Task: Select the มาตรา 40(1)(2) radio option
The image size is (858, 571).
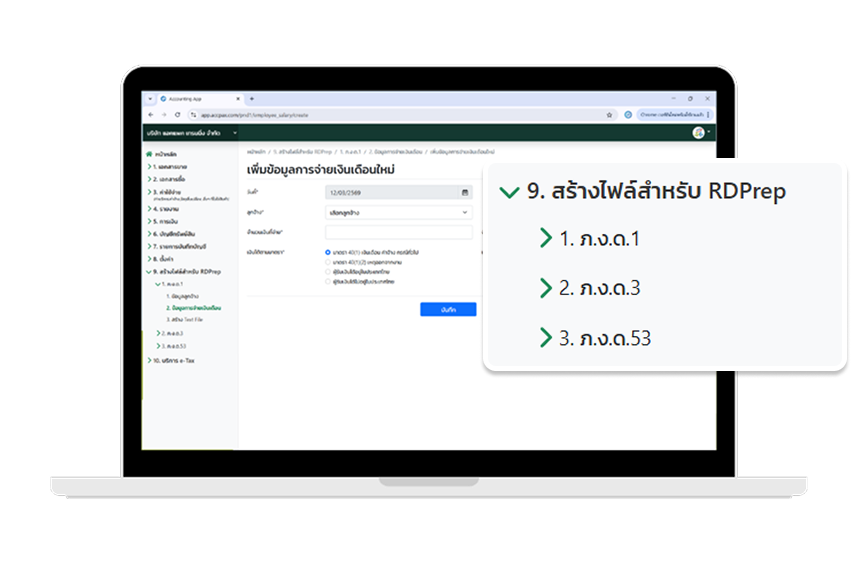Action: [x=328, y=262]
